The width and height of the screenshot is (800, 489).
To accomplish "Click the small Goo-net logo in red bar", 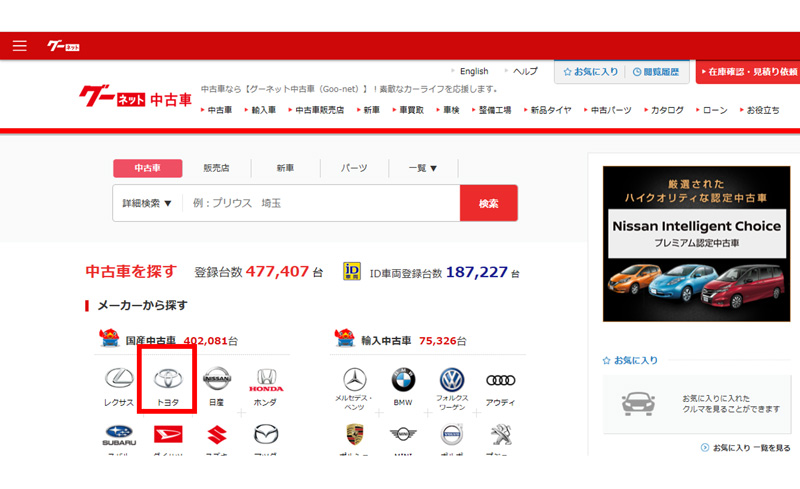I will coord(63,46).
